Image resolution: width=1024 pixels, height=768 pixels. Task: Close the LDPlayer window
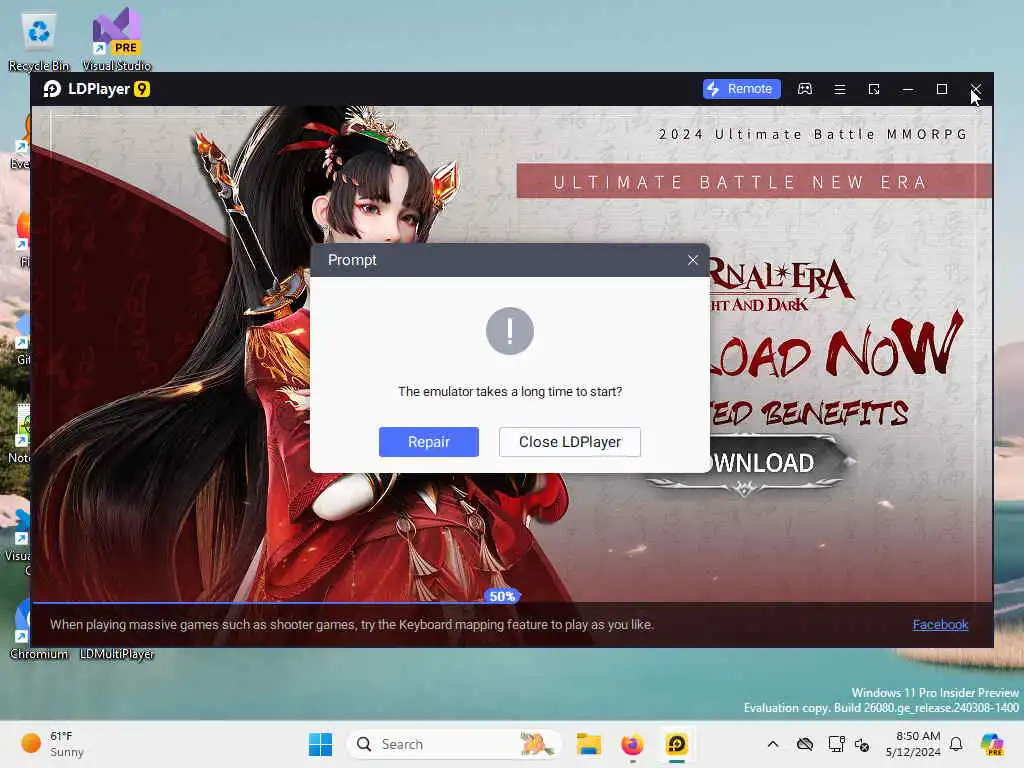pyautogui.click(x=976, y=89)
